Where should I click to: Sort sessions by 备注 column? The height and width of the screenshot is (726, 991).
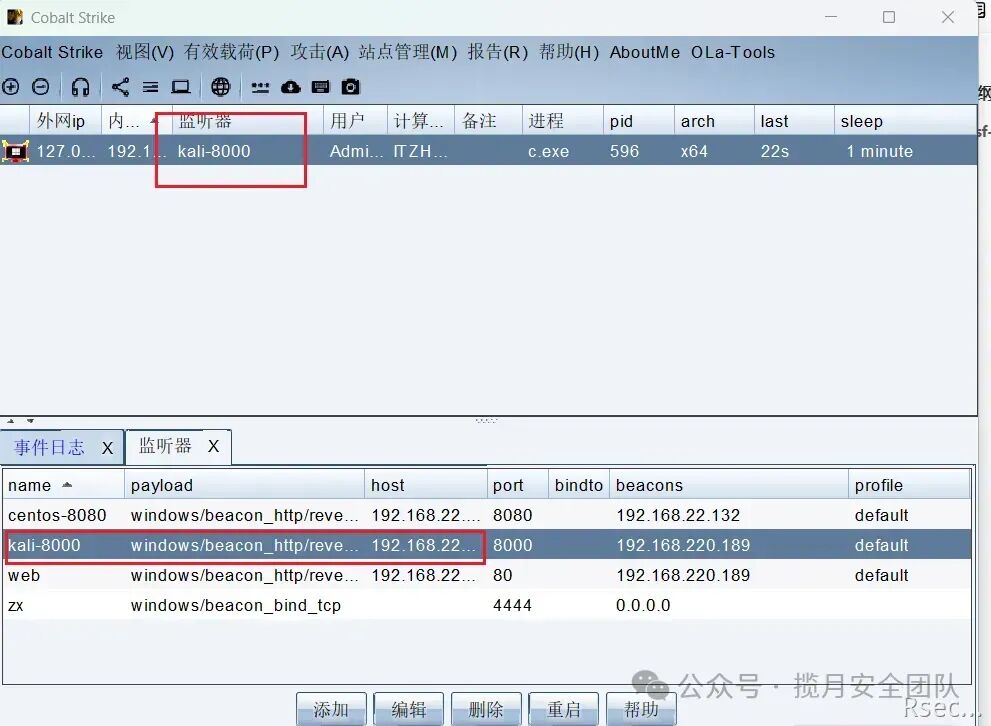[488, 121]
